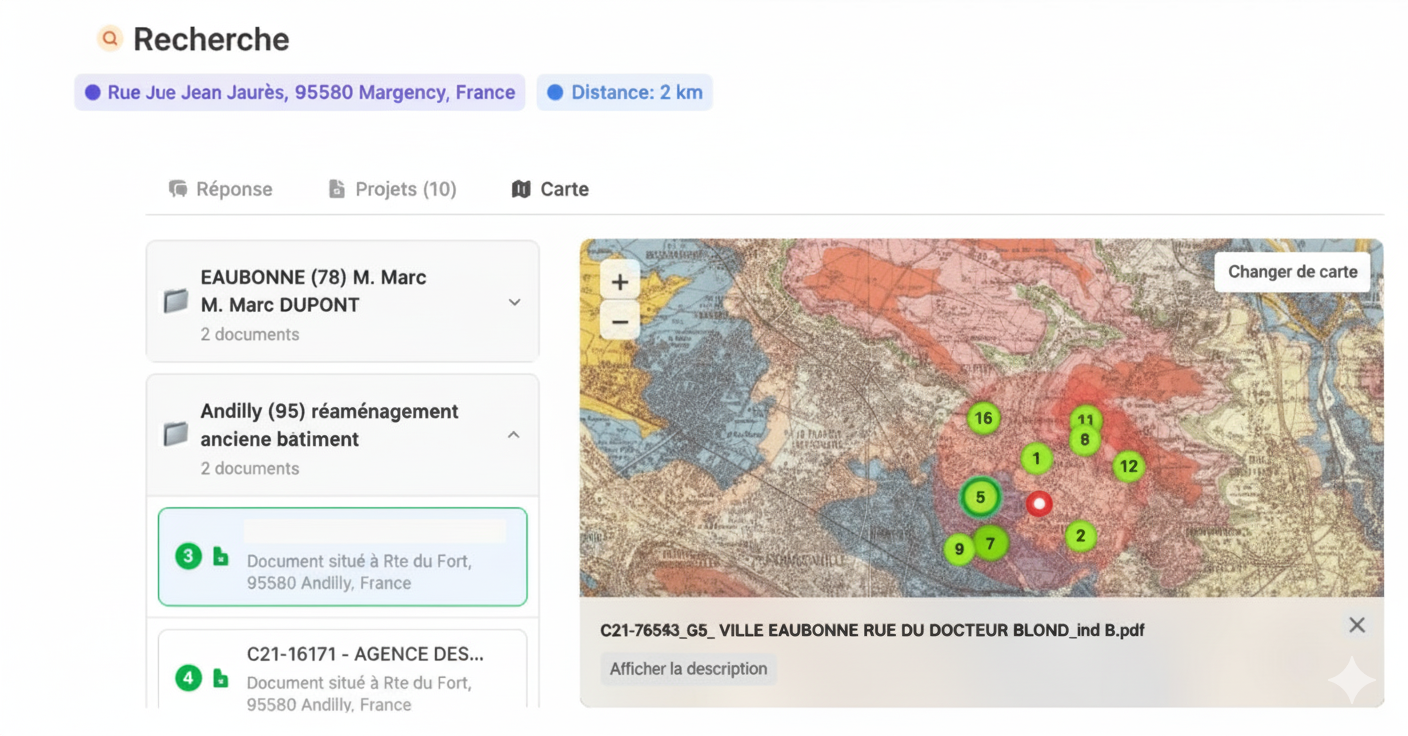Image resolution: width=1408 pixels, height=736 pixels.
Task: Click map marker number 12
Action: coord(1128,465)
